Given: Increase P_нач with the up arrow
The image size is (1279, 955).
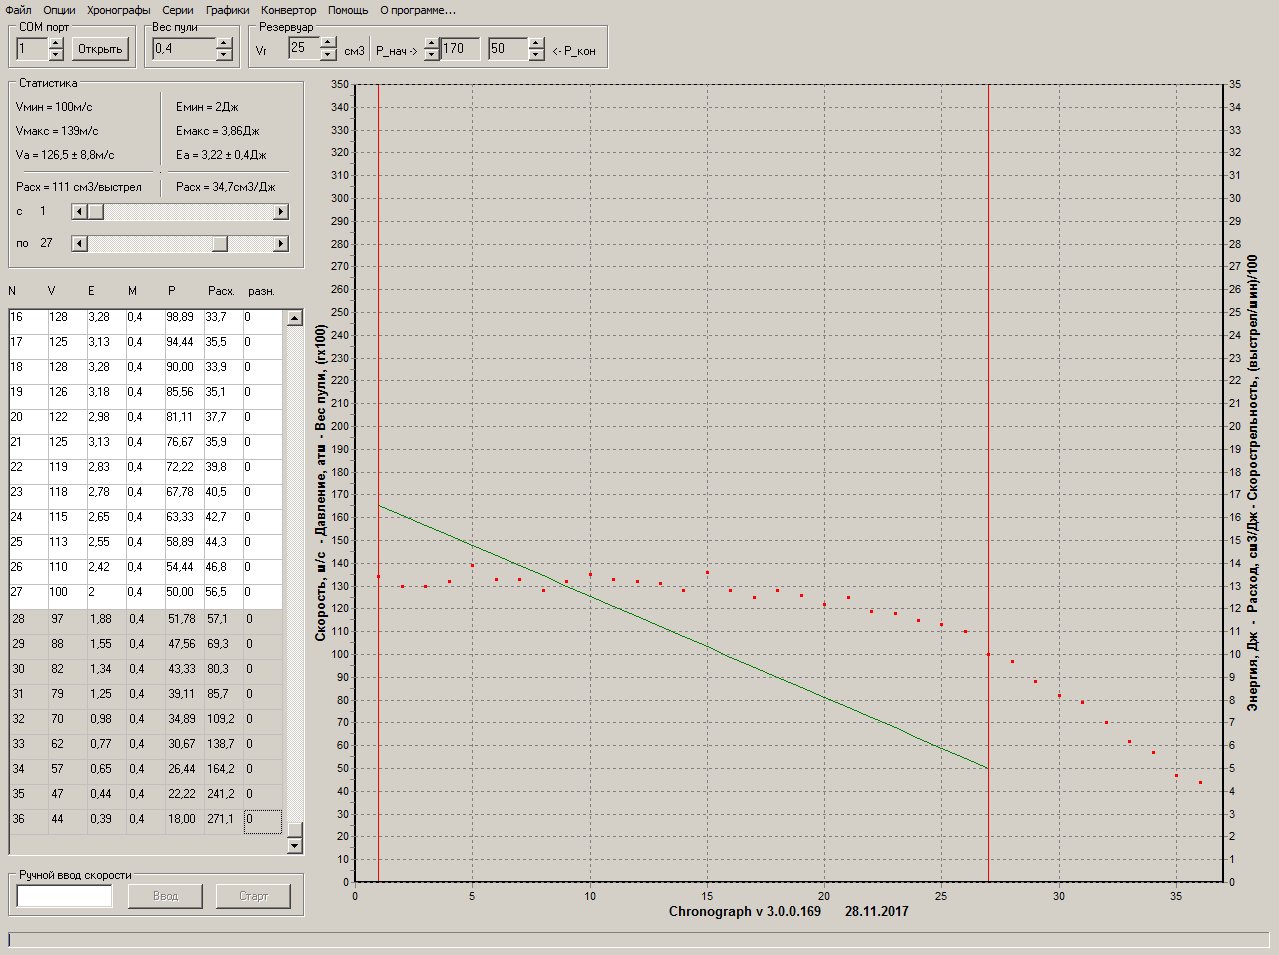Looking at the screenshot, I should [432, 43].
